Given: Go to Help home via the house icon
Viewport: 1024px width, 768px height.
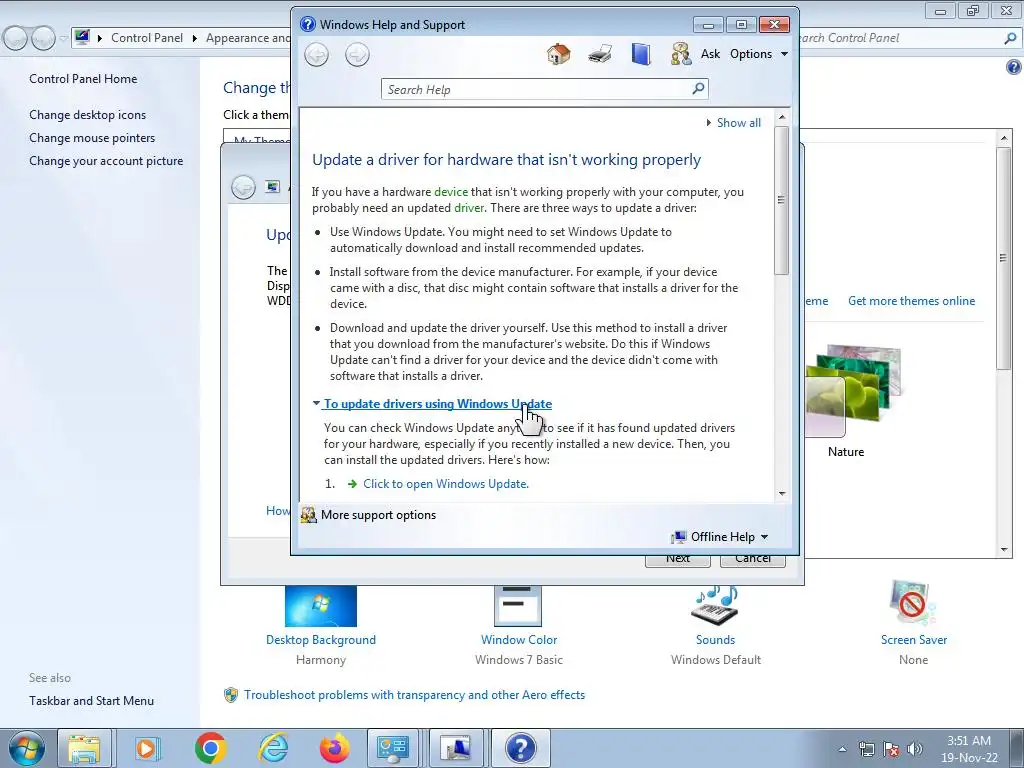Looking at the screenshot, I should point(558,54).
